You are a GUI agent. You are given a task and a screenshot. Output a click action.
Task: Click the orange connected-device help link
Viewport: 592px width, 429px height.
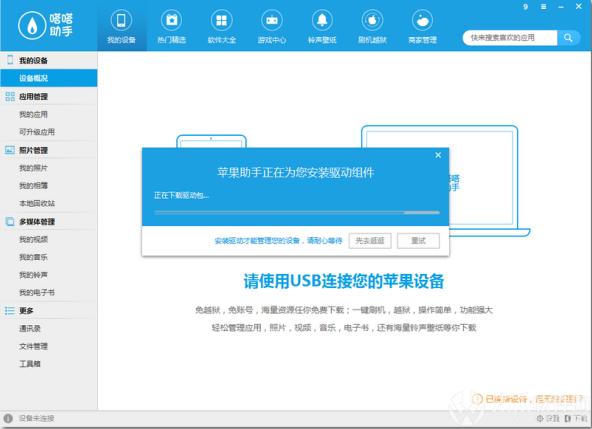(528, 399)
